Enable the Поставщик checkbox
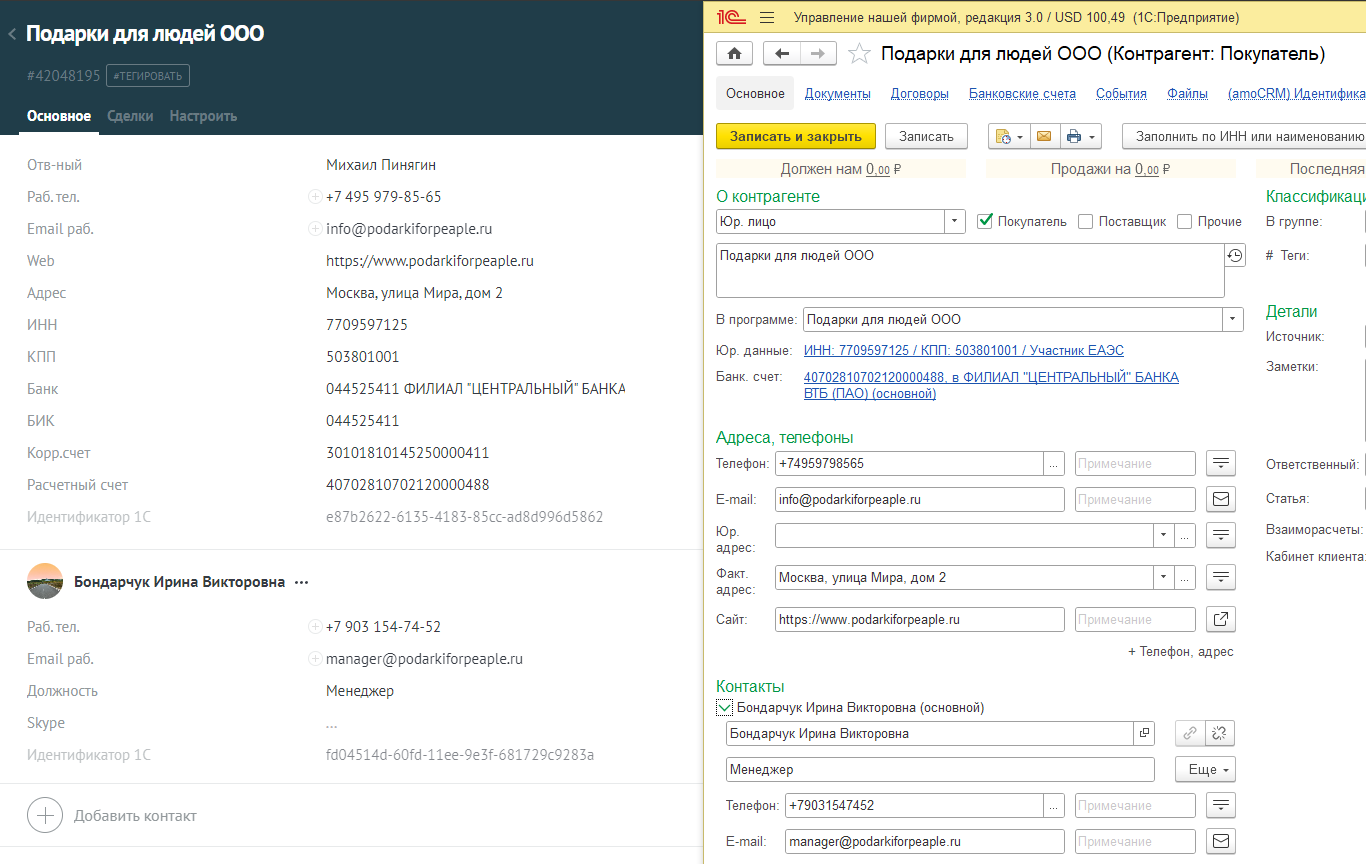The image size is (1366, 864). coord(1085,221)
